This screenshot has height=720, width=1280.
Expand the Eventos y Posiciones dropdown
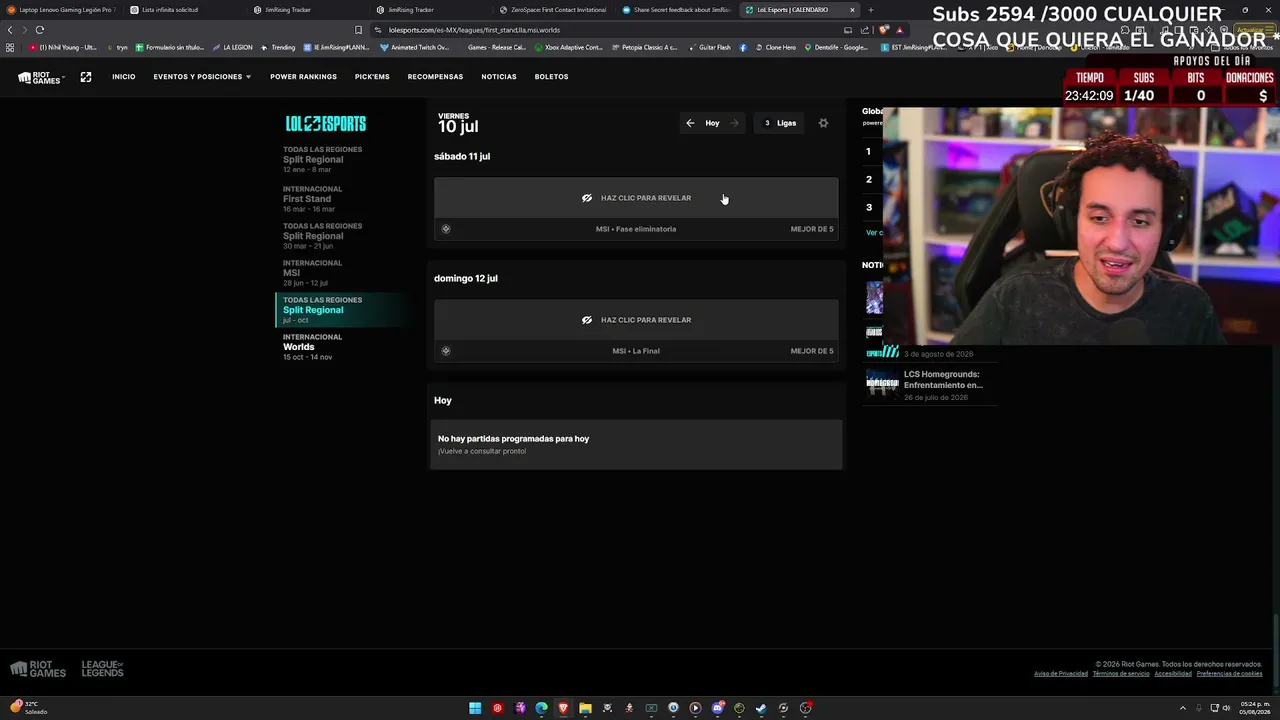pyautogui.click(x=202, y=77)
